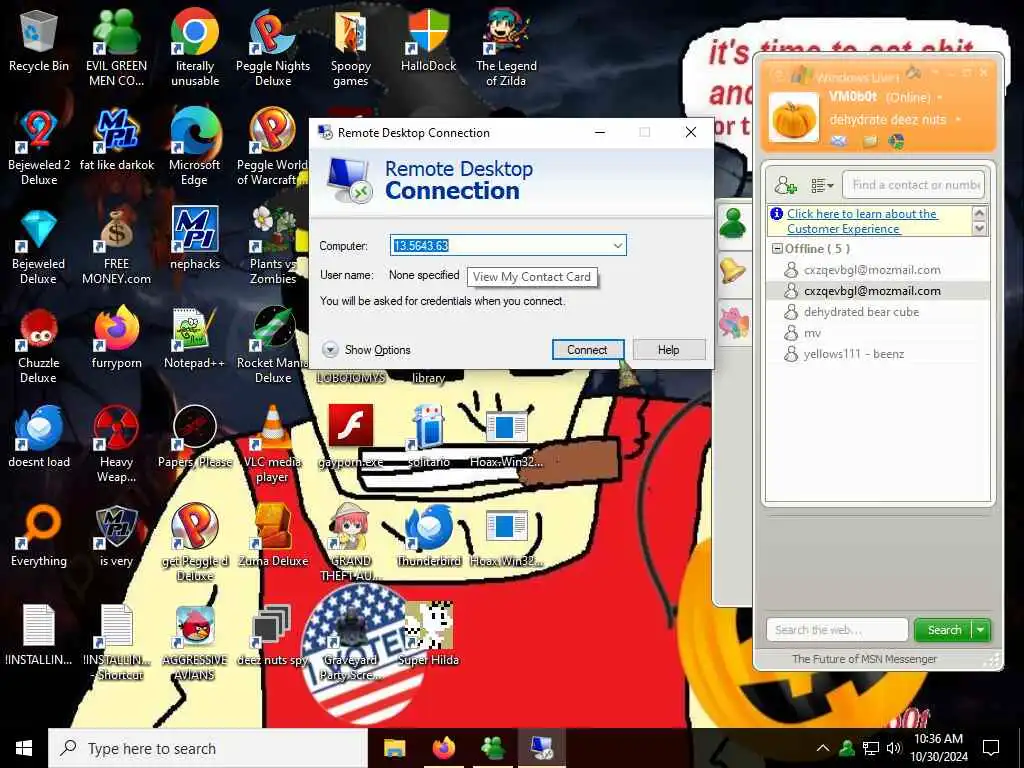Screen dimensions: 1024x768
Task: Click the MSN Today globe icon in Messenger
Action: (897, 140)
